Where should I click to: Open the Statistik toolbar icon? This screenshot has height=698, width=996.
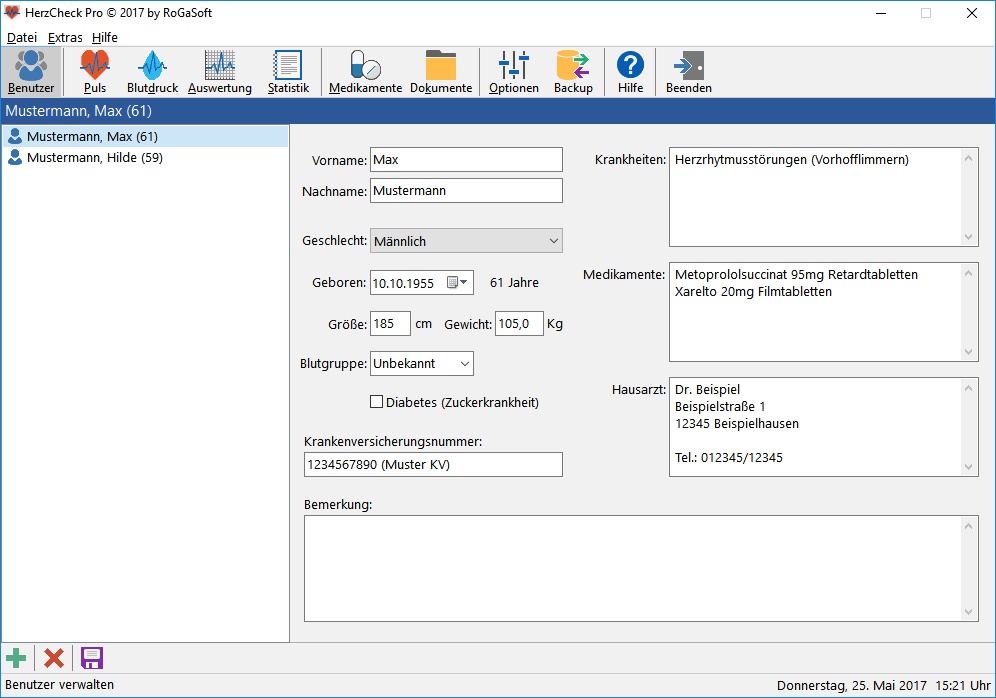[x=288, y=72]
